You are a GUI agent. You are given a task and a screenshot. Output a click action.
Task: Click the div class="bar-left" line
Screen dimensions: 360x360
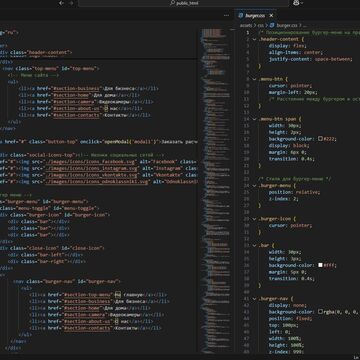(x=45, y=255)
